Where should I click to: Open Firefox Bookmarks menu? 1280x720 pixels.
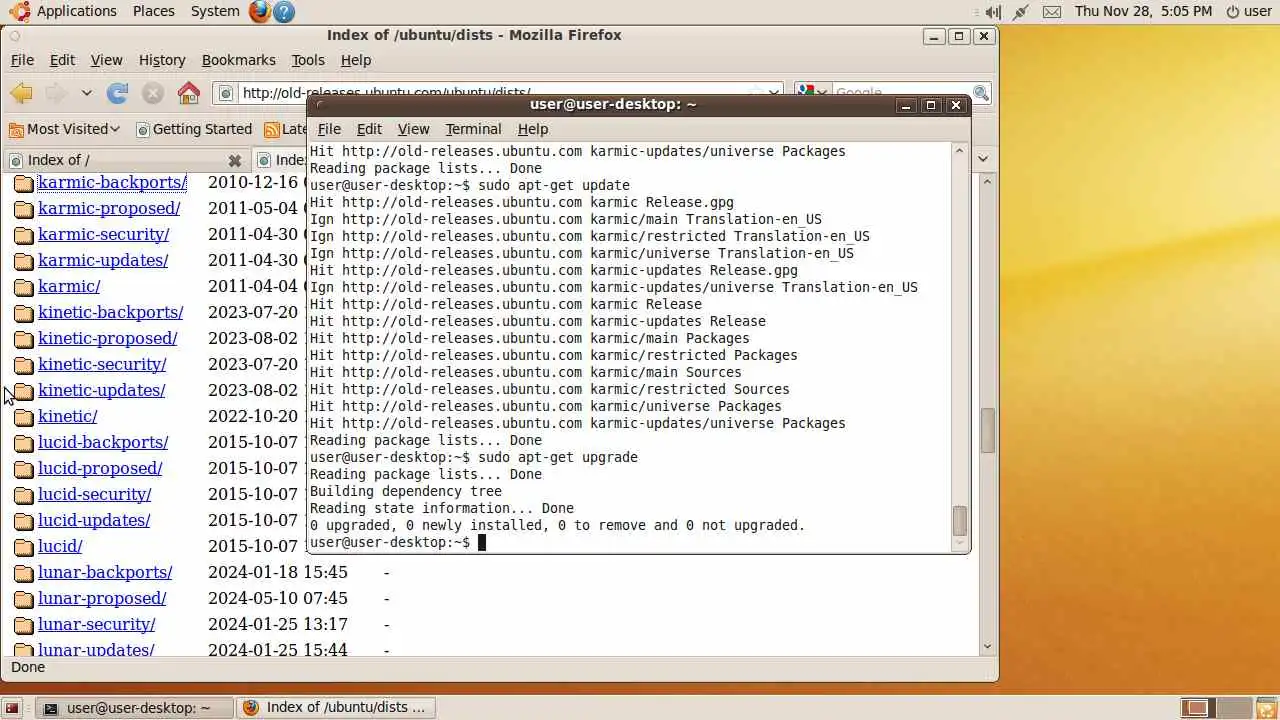pos(238,60)
